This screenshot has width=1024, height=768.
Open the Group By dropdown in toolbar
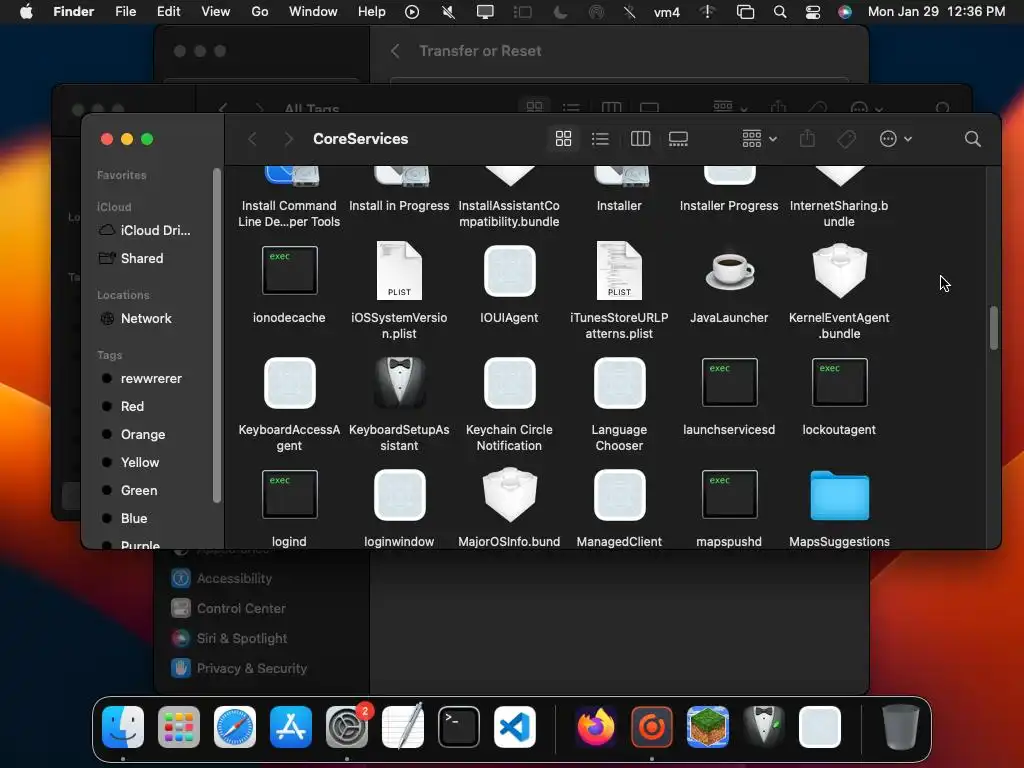(x=760, y=138)
